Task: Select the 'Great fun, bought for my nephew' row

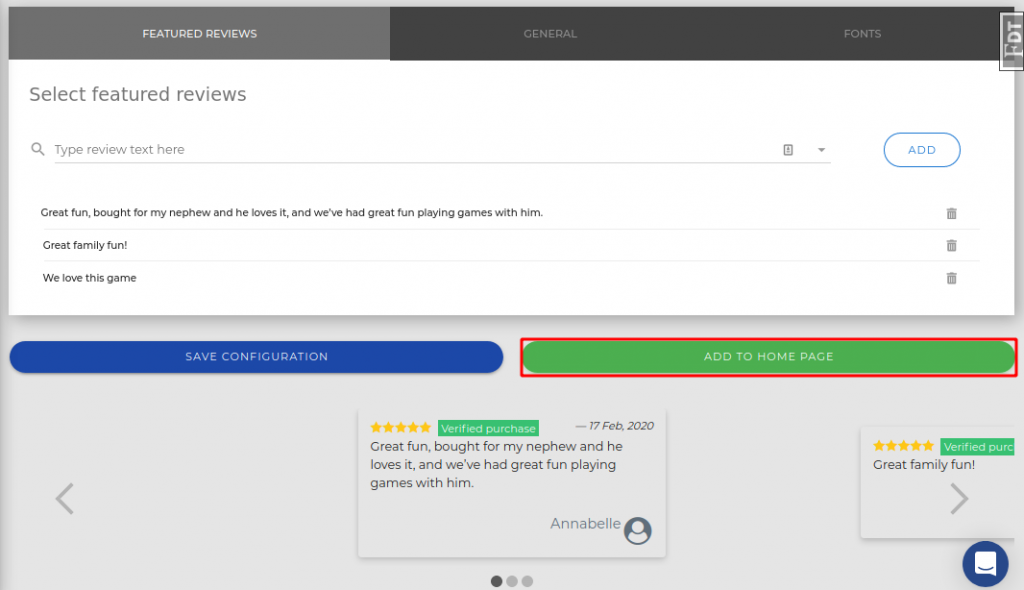Action: click(511, 212)
